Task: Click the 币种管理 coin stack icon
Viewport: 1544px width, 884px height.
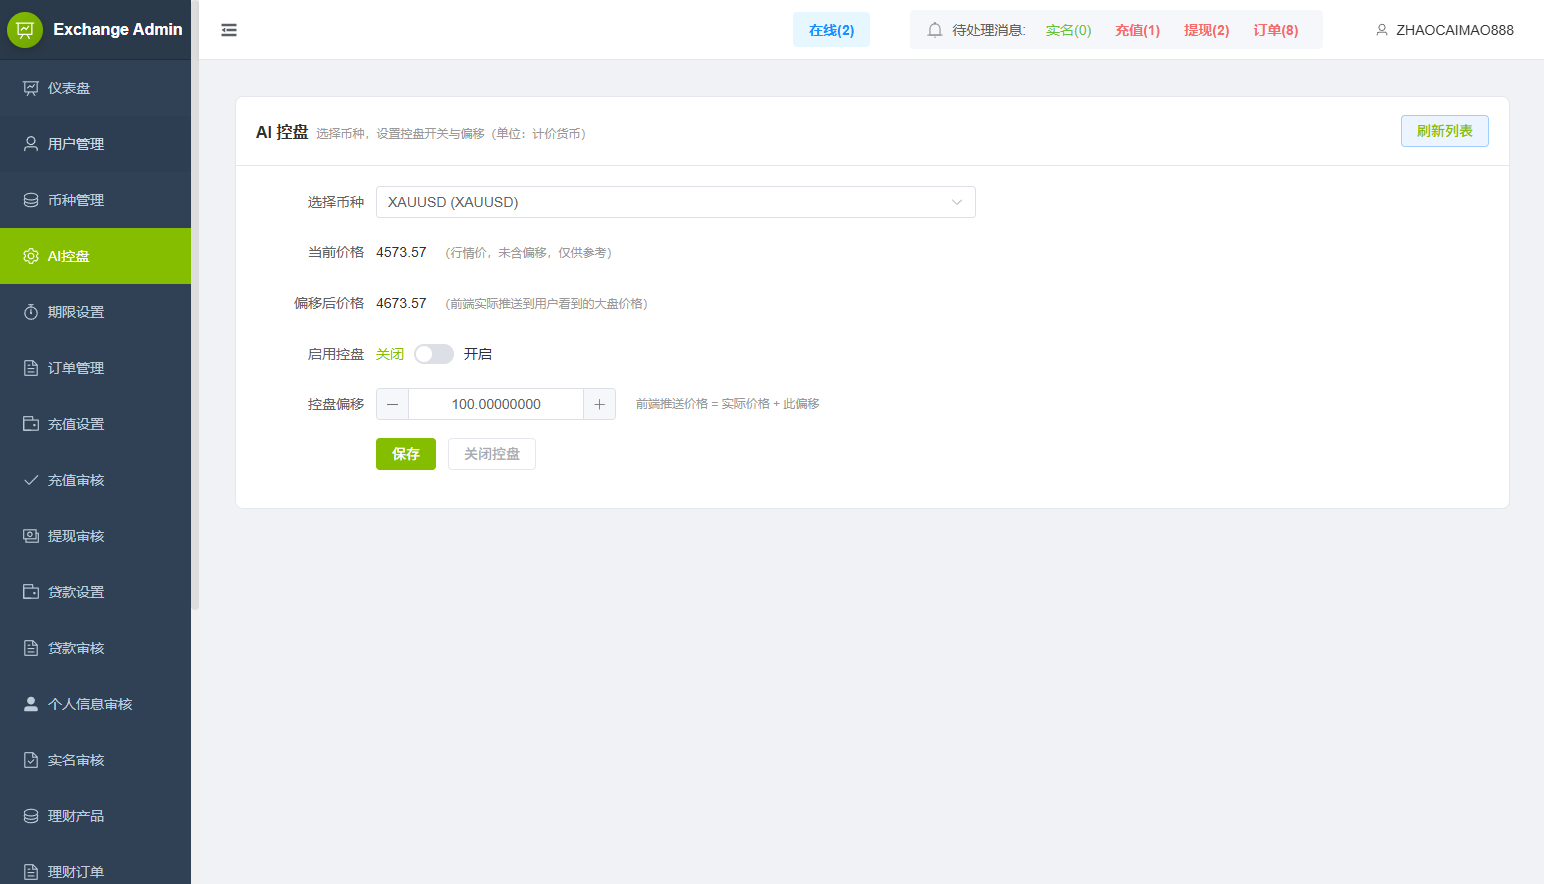Action: (x=31, y=200)
